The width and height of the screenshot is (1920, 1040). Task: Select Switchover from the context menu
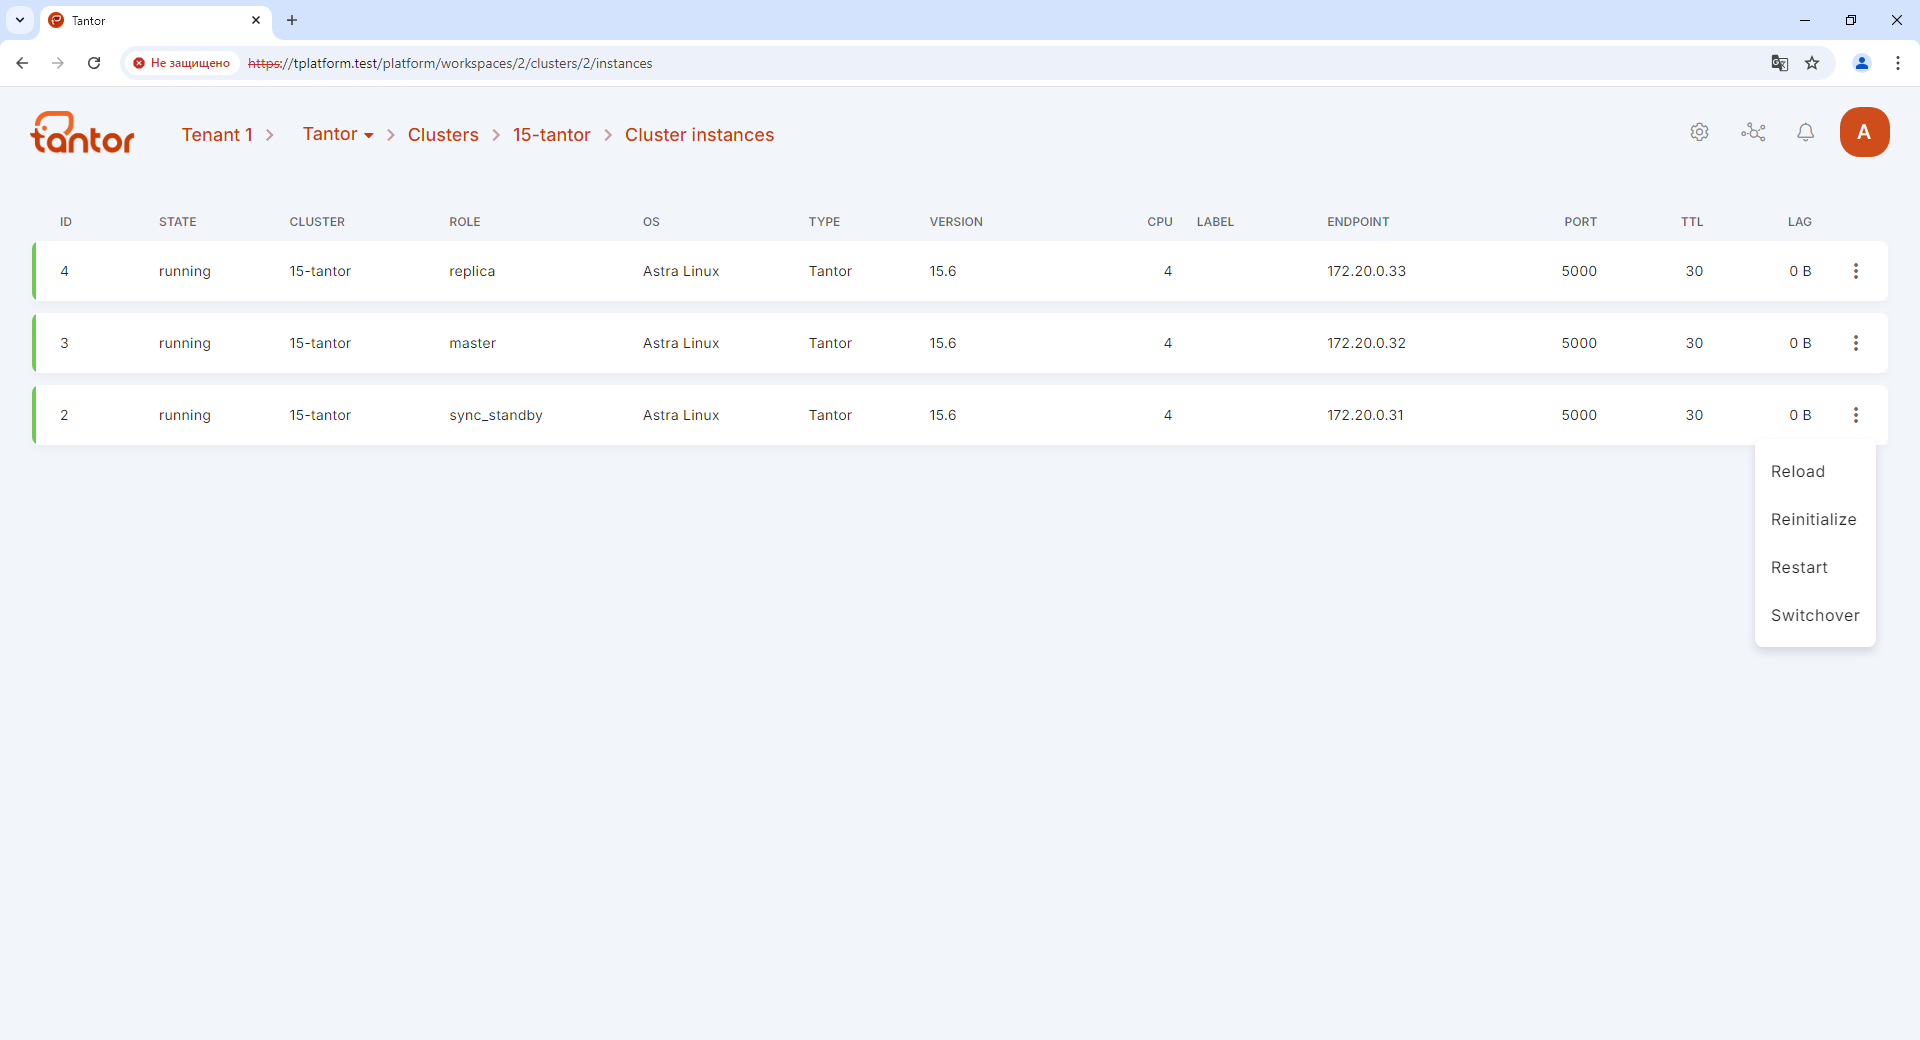[1815, 616]
